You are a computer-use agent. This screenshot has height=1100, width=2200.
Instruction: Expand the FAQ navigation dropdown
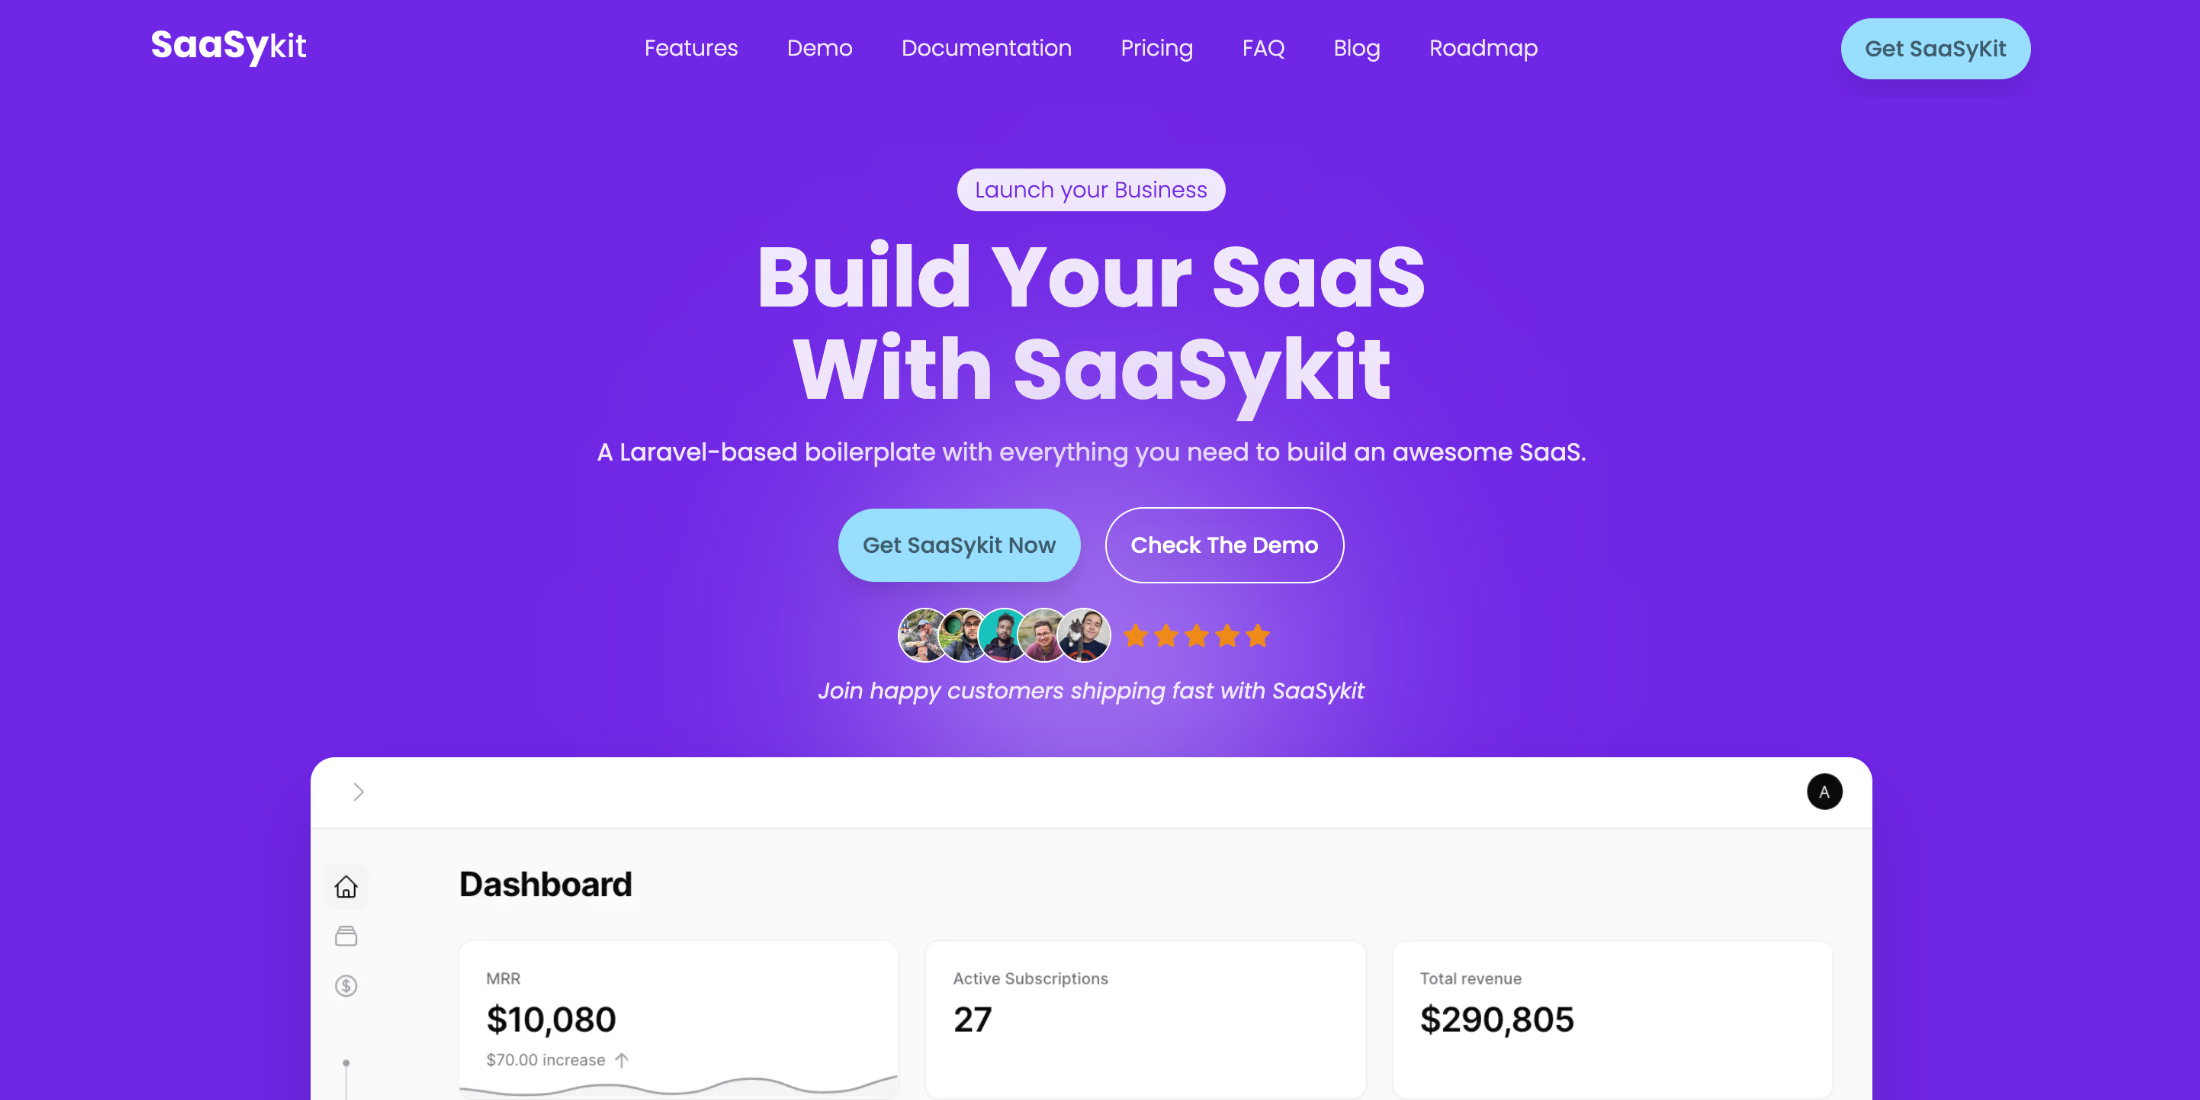[1263, 48]
